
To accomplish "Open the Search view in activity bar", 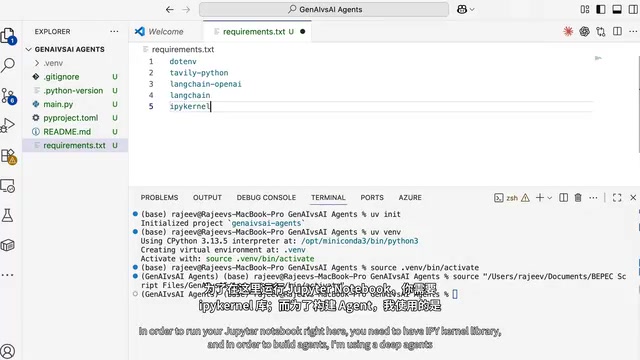I will (8, 64).
